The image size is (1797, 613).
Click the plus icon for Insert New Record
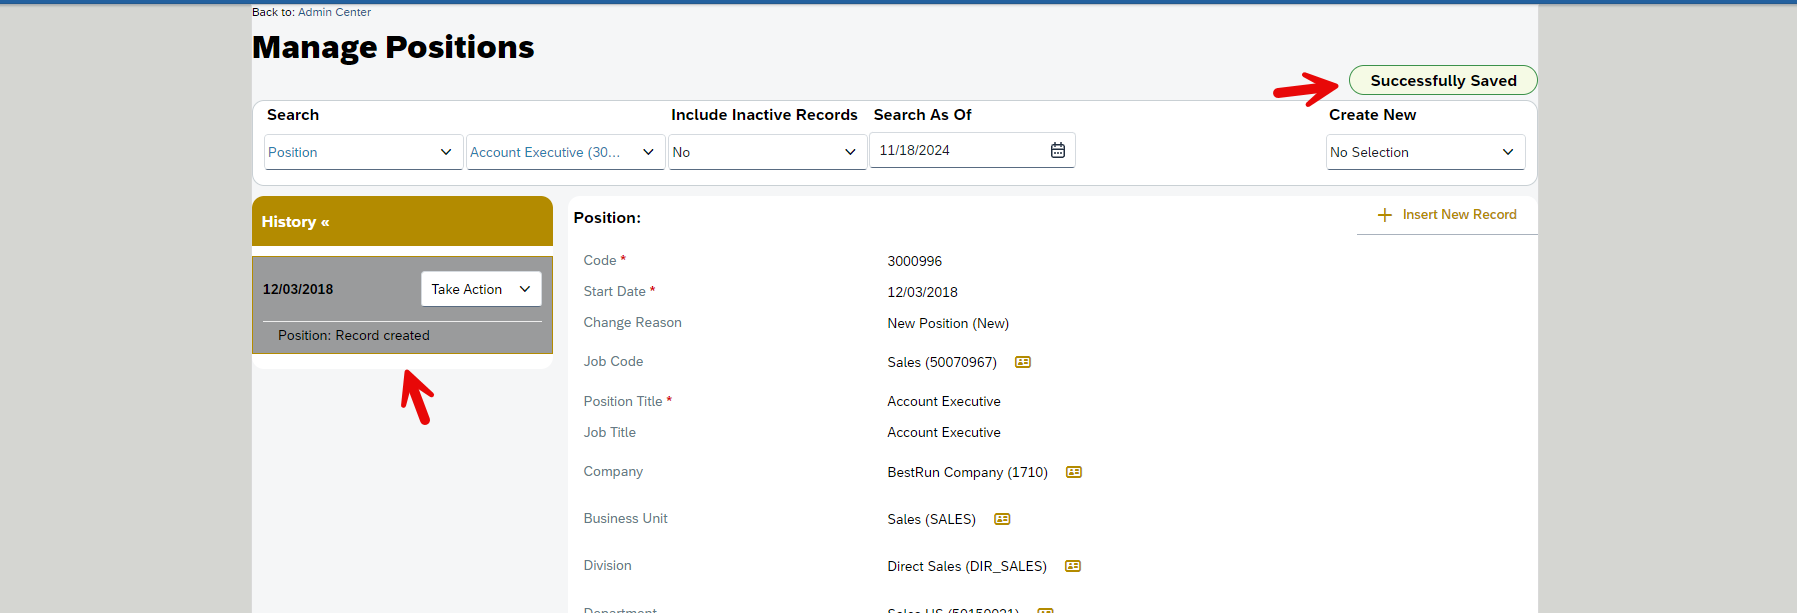coord(1384,215)
